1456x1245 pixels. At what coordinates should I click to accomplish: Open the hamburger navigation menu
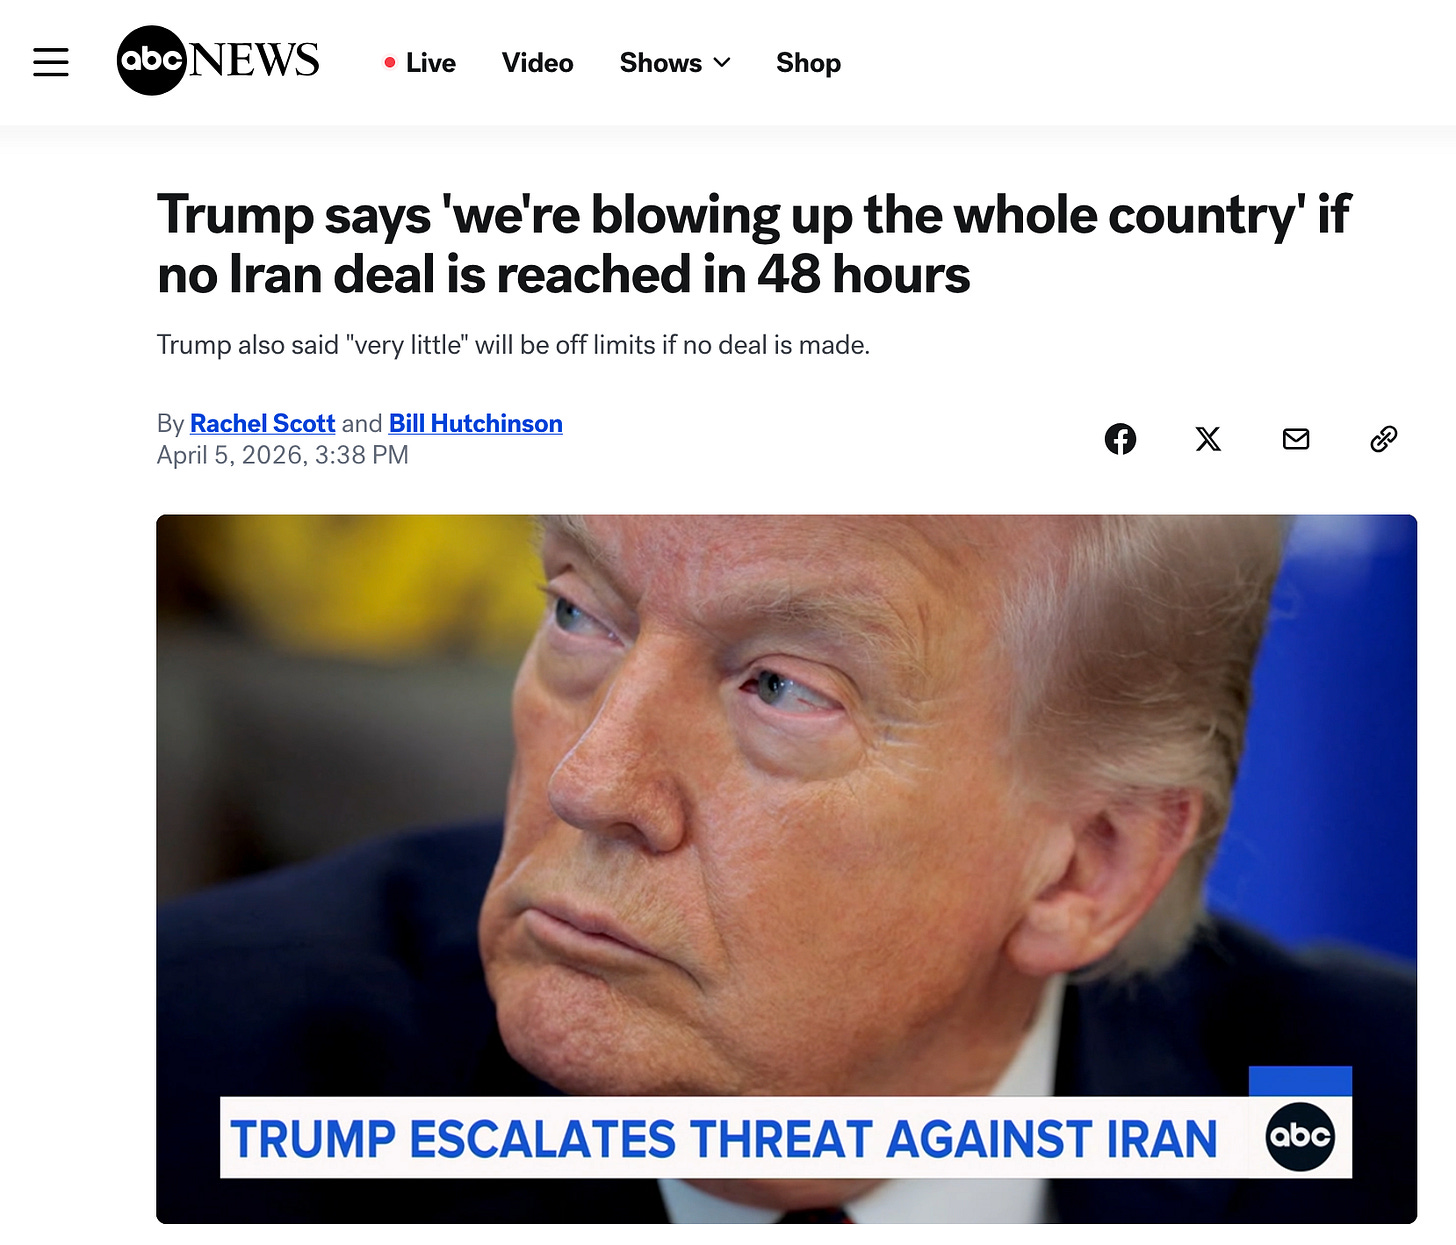51,62
